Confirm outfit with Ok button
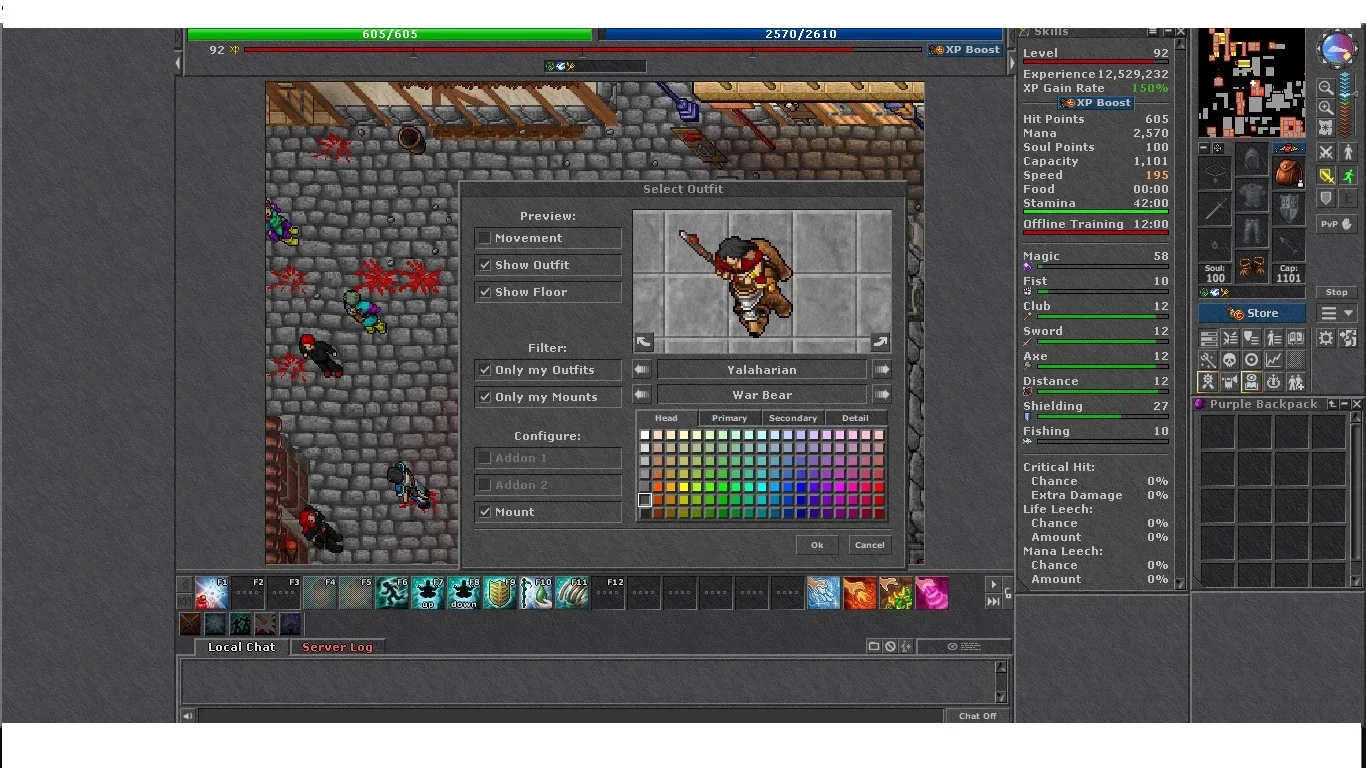The width and height of the screenshot is (1366, 768). pos(817,545)
